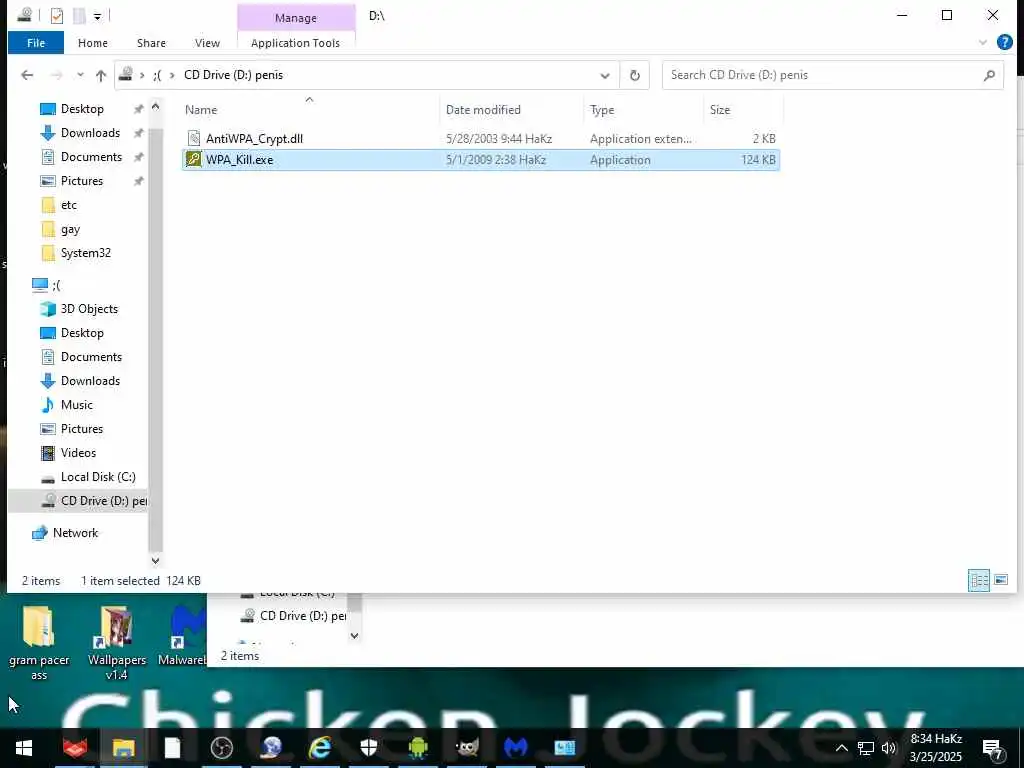Image resolution: width=1024 pixels, height=768 pixels.
Task: Click the AntiWPA_Crypt.dll file icon
Action: tap(193, 138)
